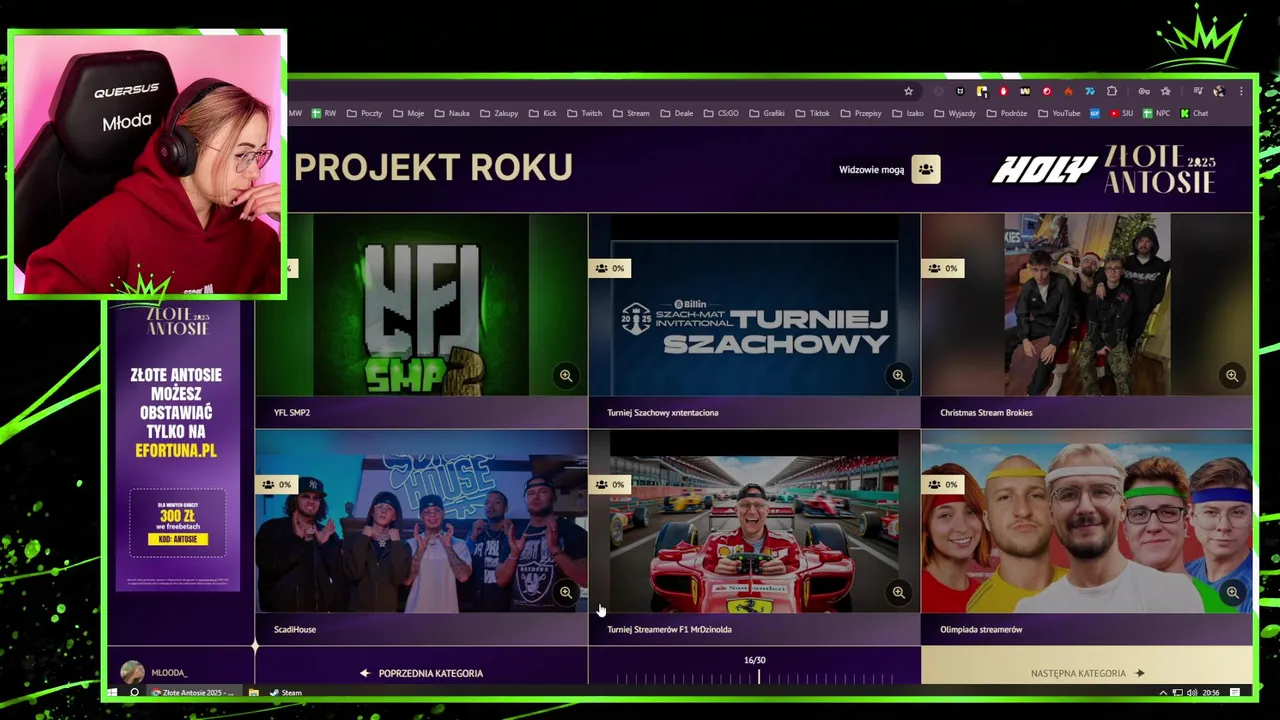
Task: Select the ScadiHouse nominee card
Action: [421, 537]
